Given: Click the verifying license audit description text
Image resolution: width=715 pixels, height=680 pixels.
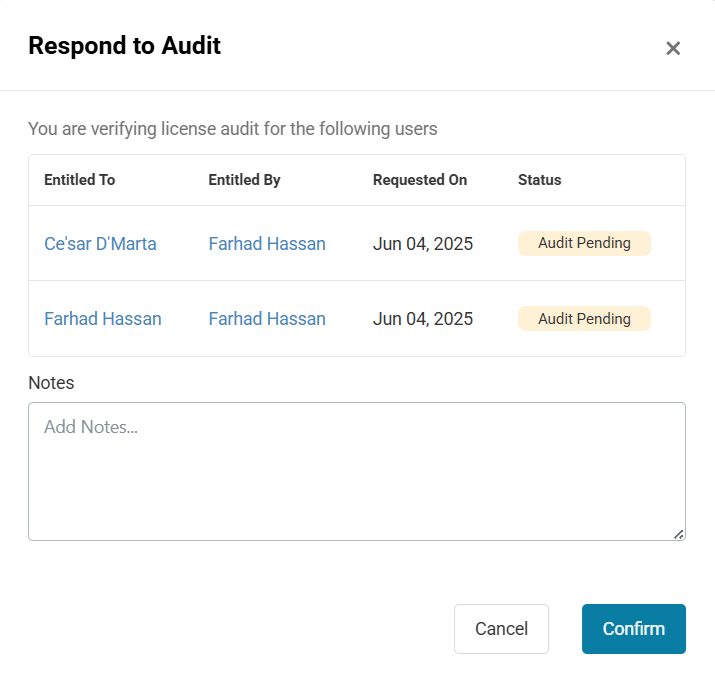Looking at the screenshot, I should point(233,129).
